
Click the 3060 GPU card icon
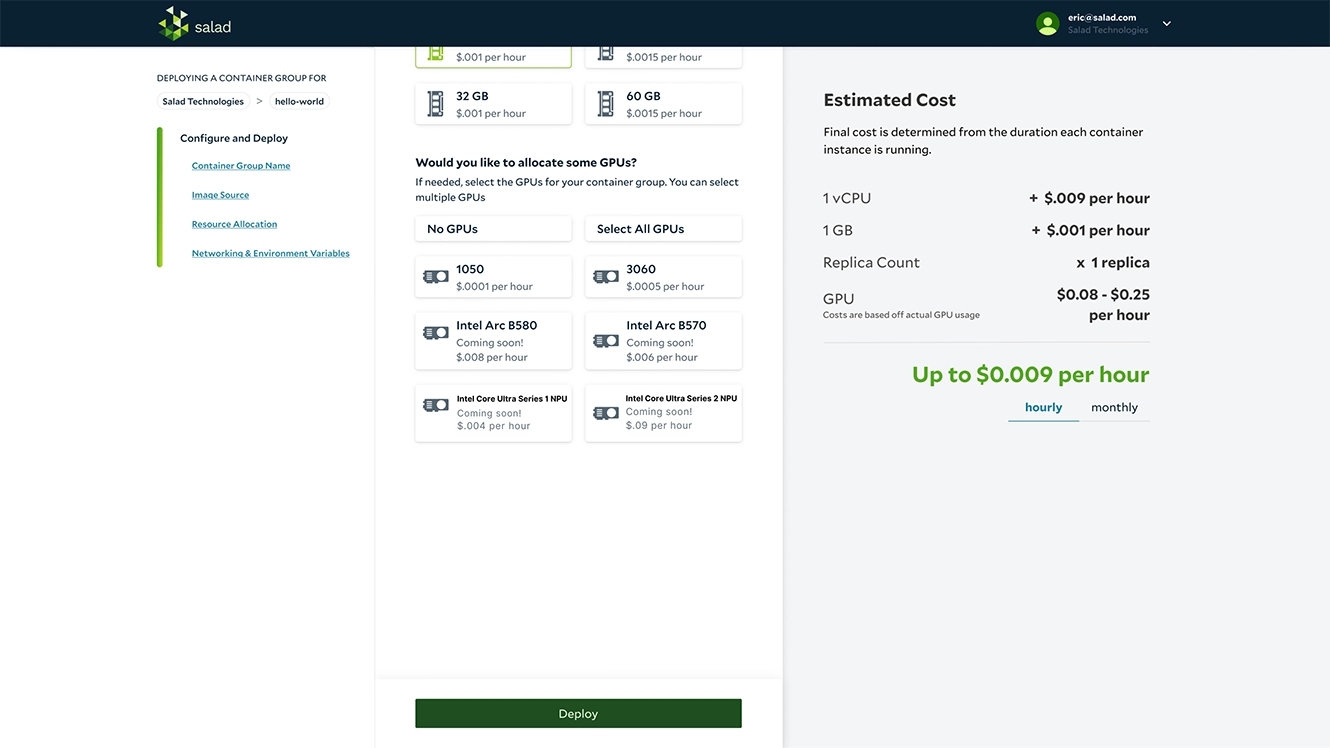(605, 277)
